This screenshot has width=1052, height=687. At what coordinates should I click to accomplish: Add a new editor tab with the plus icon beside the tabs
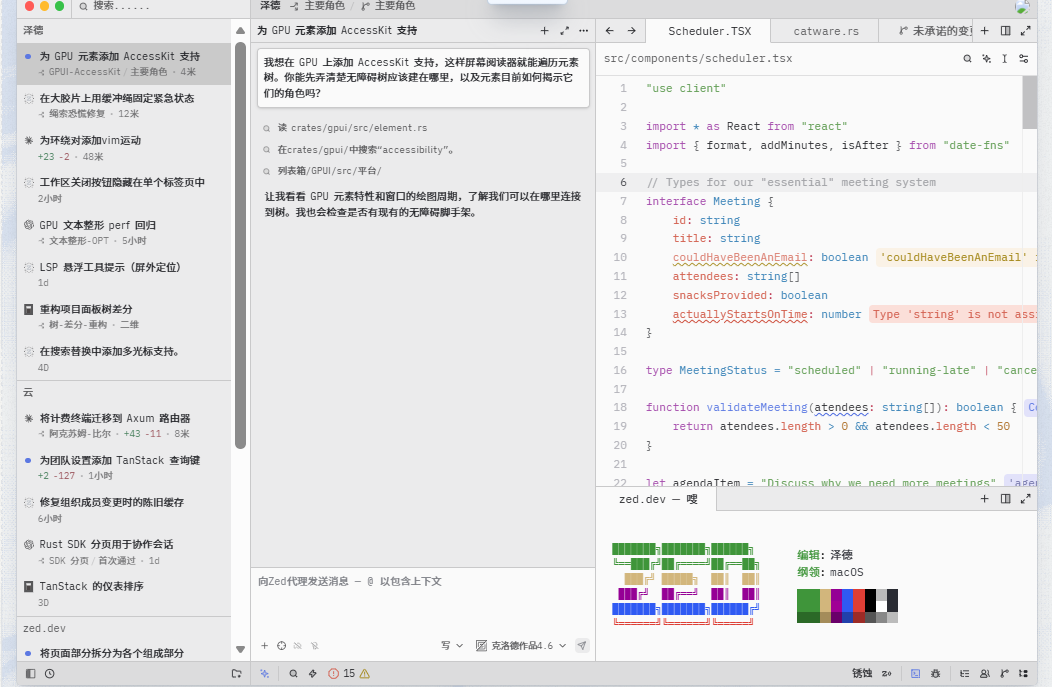tap(984, 31)
